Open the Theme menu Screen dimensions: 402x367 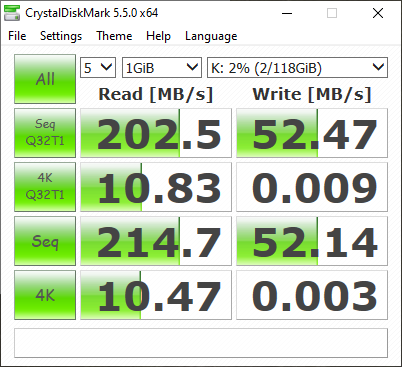[x=114, y=36]
